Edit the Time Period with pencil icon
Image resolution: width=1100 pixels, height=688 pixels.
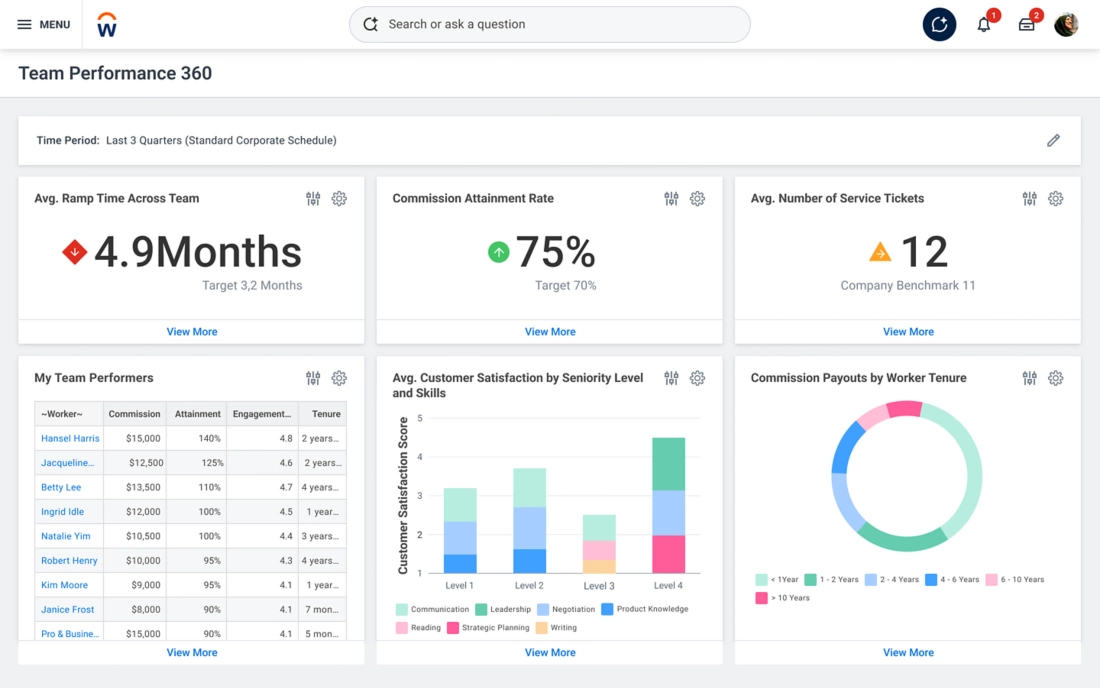(x=1053, y=140)
